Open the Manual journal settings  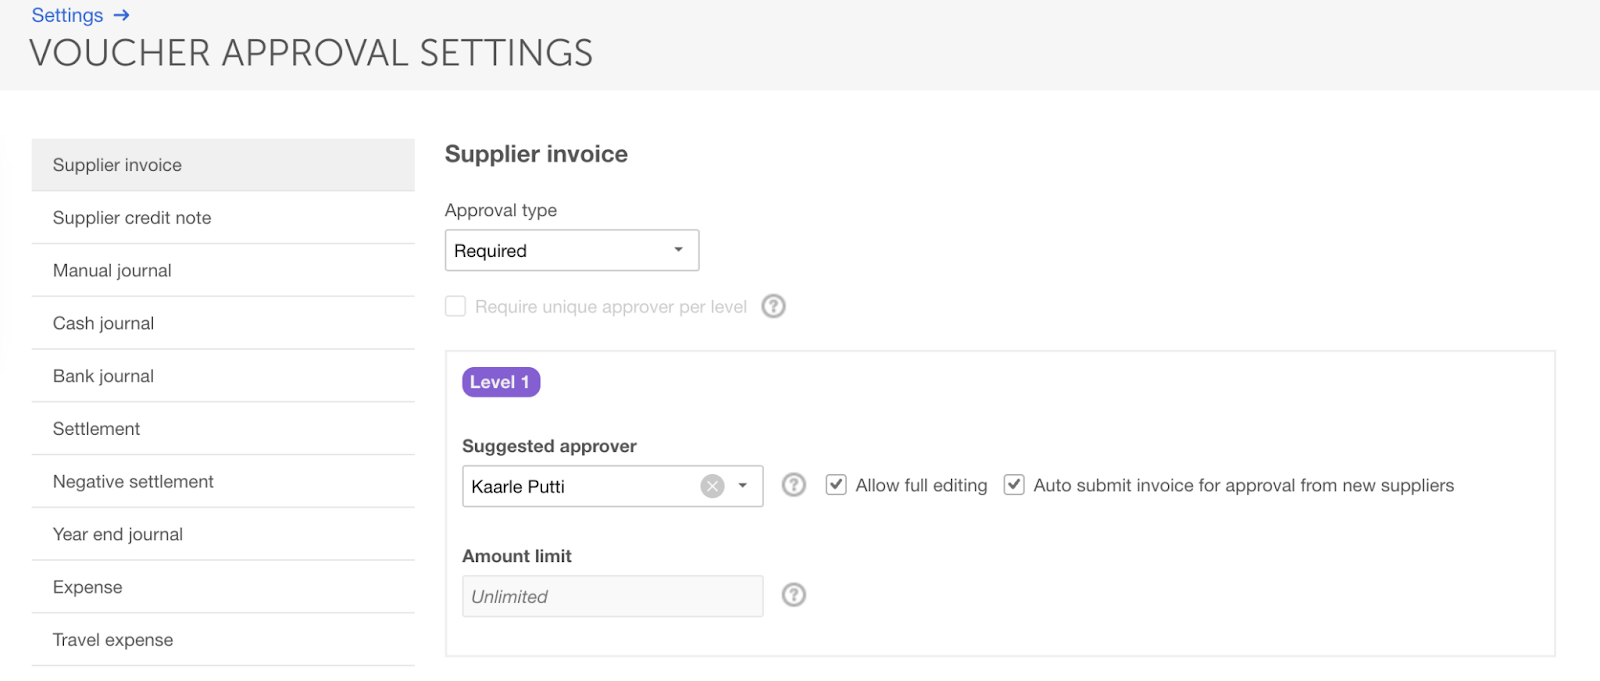coord(112,271)
